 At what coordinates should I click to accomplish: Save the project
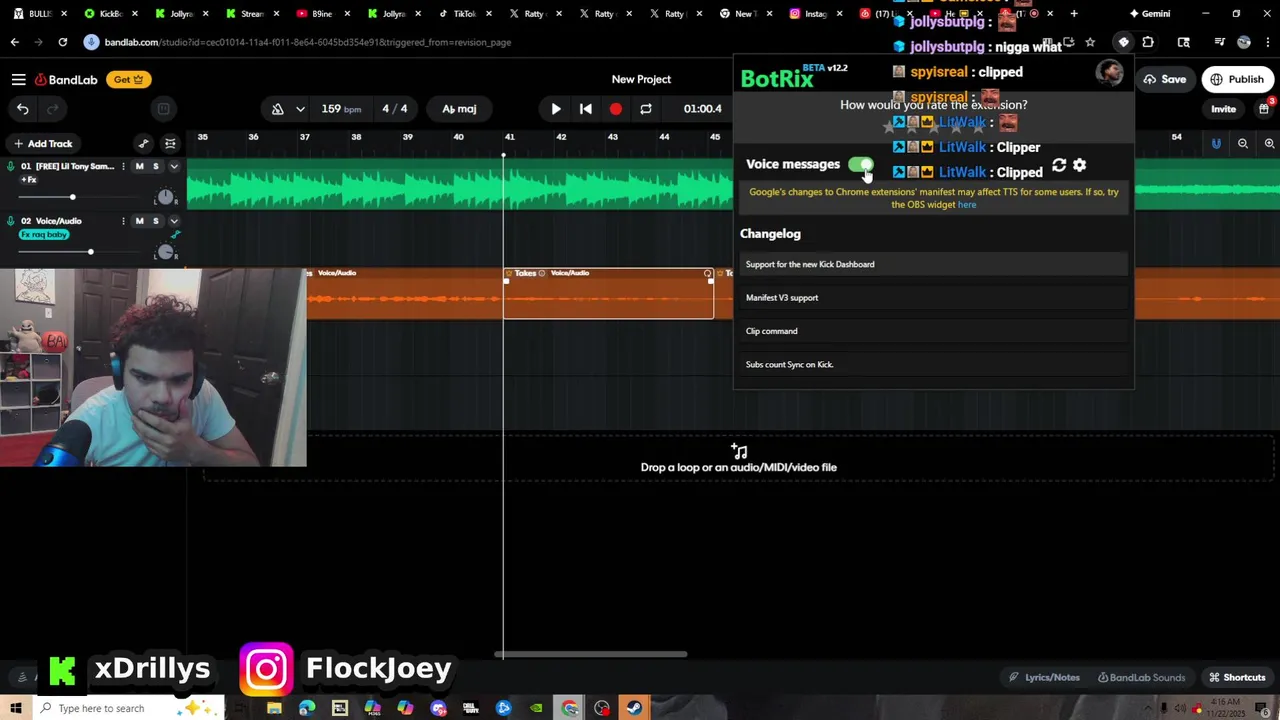[x=1165, y=79]
